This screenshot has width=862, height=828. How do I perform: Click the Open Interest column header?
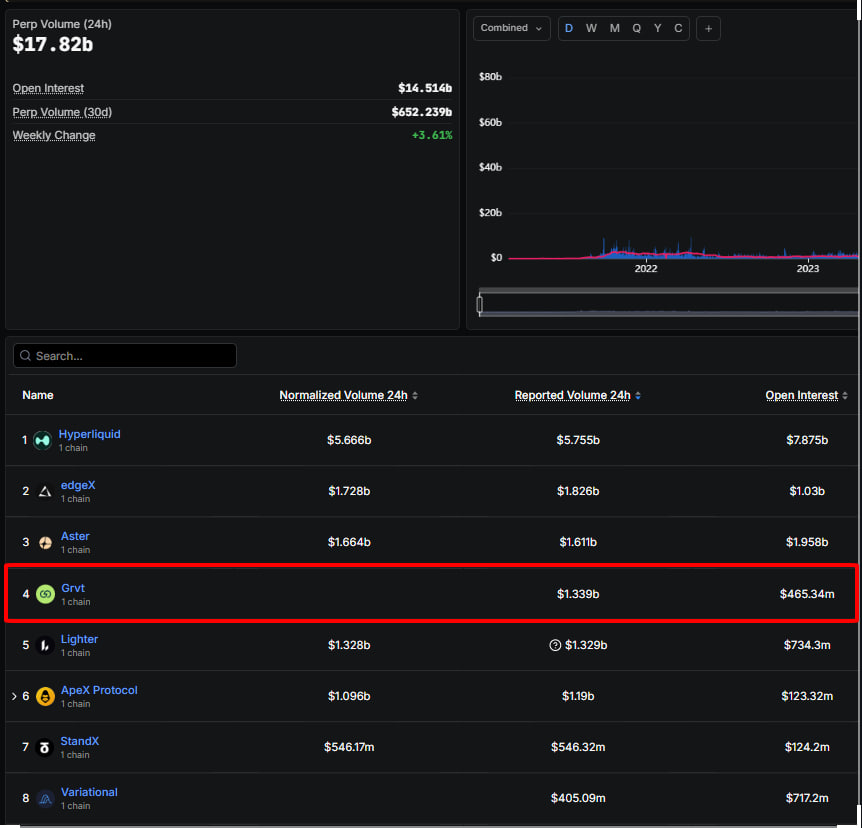pyautogui.click(x=802, y=395)
